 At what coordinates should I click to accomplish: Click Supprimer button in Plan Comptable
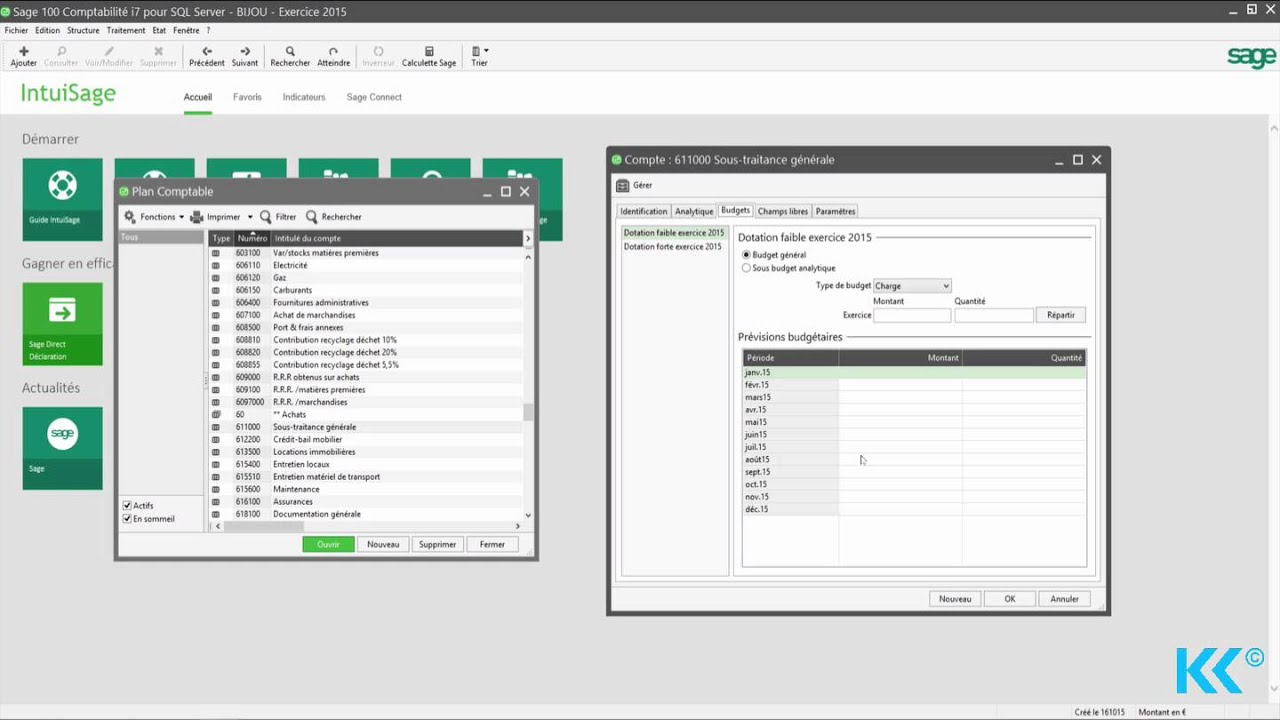[437, 544]
